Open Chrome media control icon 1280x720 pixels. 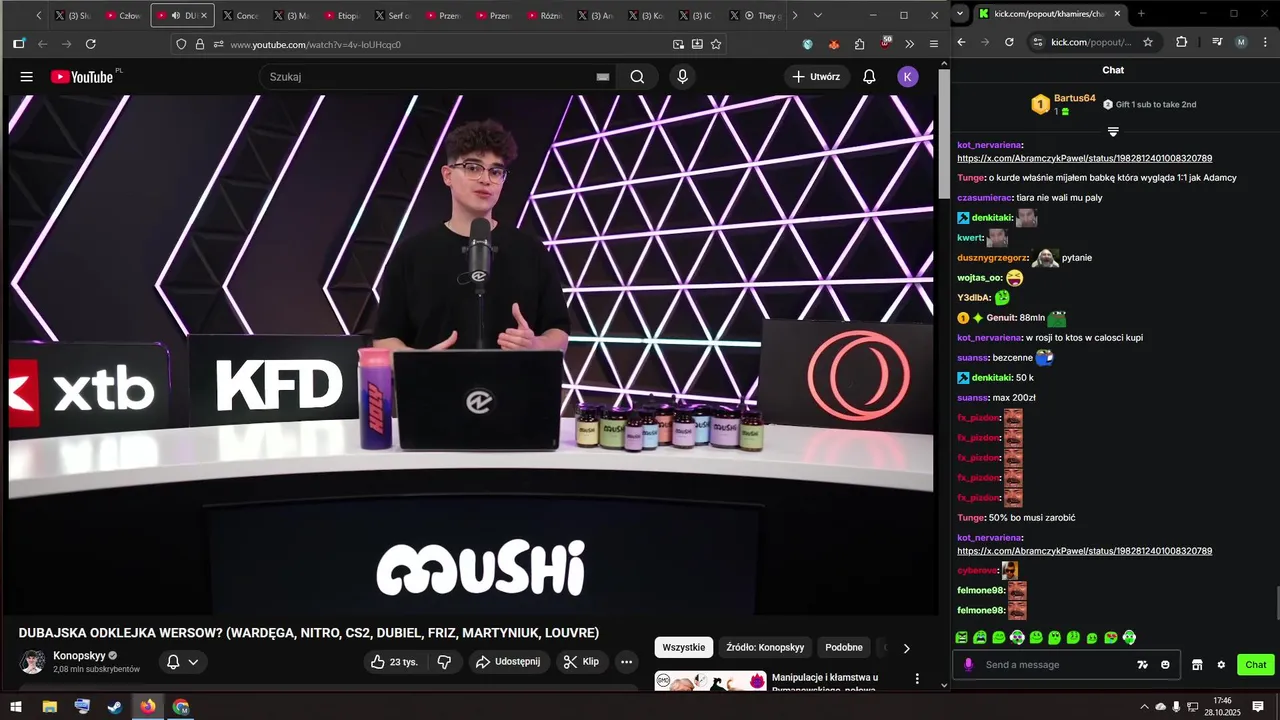click(1217, 42)
